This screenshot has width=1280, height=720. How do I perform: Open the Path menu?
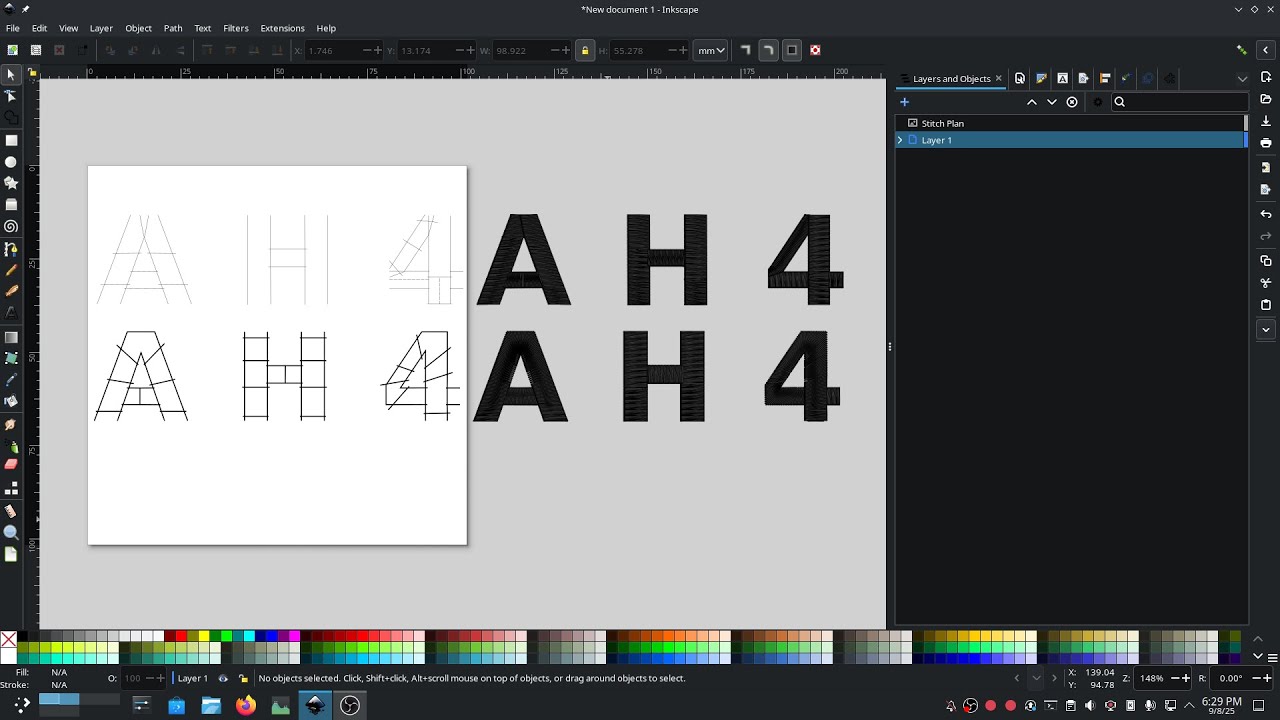point(173,28)
